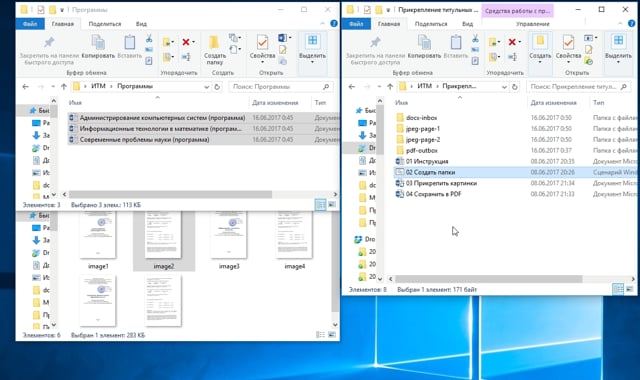The width and height of the screenshot is (640, 380).
Task: Click search field Поиск: Программы
Action: click(281, 87)
